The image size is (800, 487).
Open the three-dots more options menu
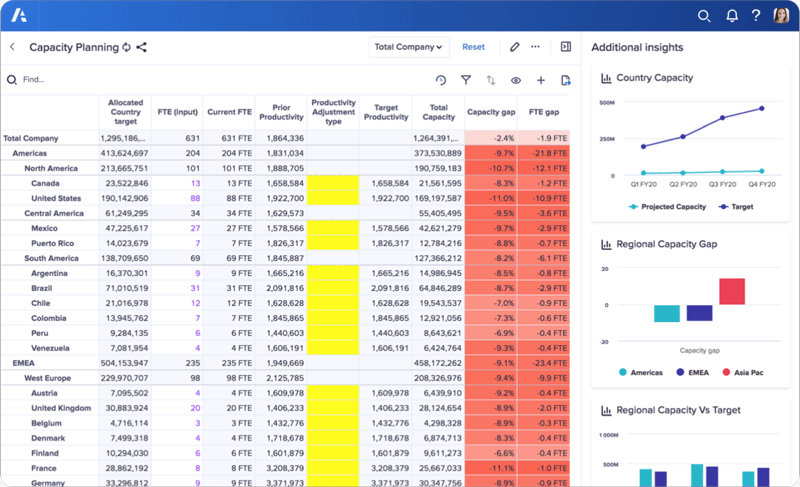pyautogui.click(x=536, y=47)
